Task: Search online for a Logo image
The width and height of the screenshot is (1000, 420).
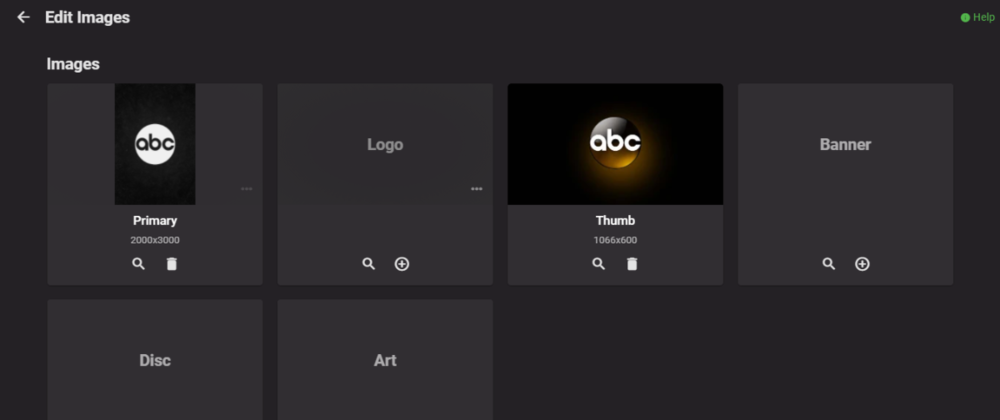Action: tap(369, 264)
